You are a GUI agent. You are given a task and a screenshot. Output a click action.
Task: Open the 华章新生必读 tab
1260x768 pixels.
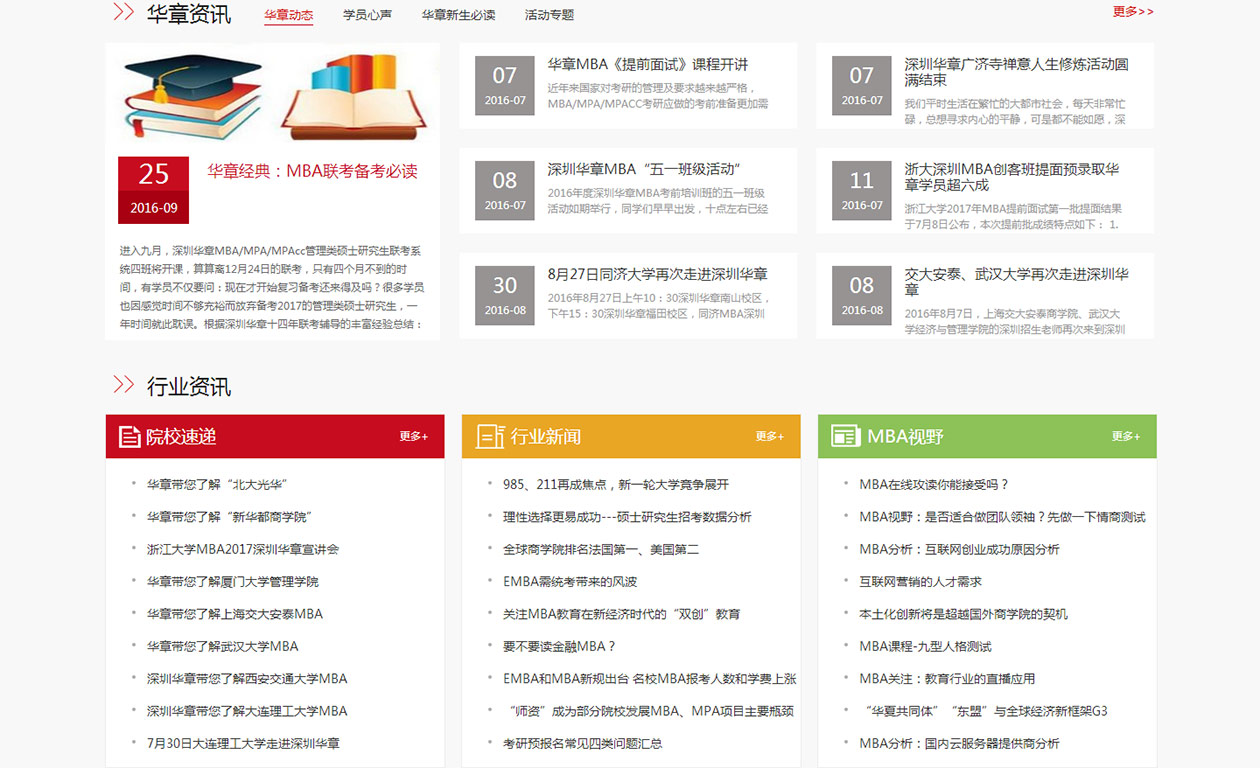(458, 15)
